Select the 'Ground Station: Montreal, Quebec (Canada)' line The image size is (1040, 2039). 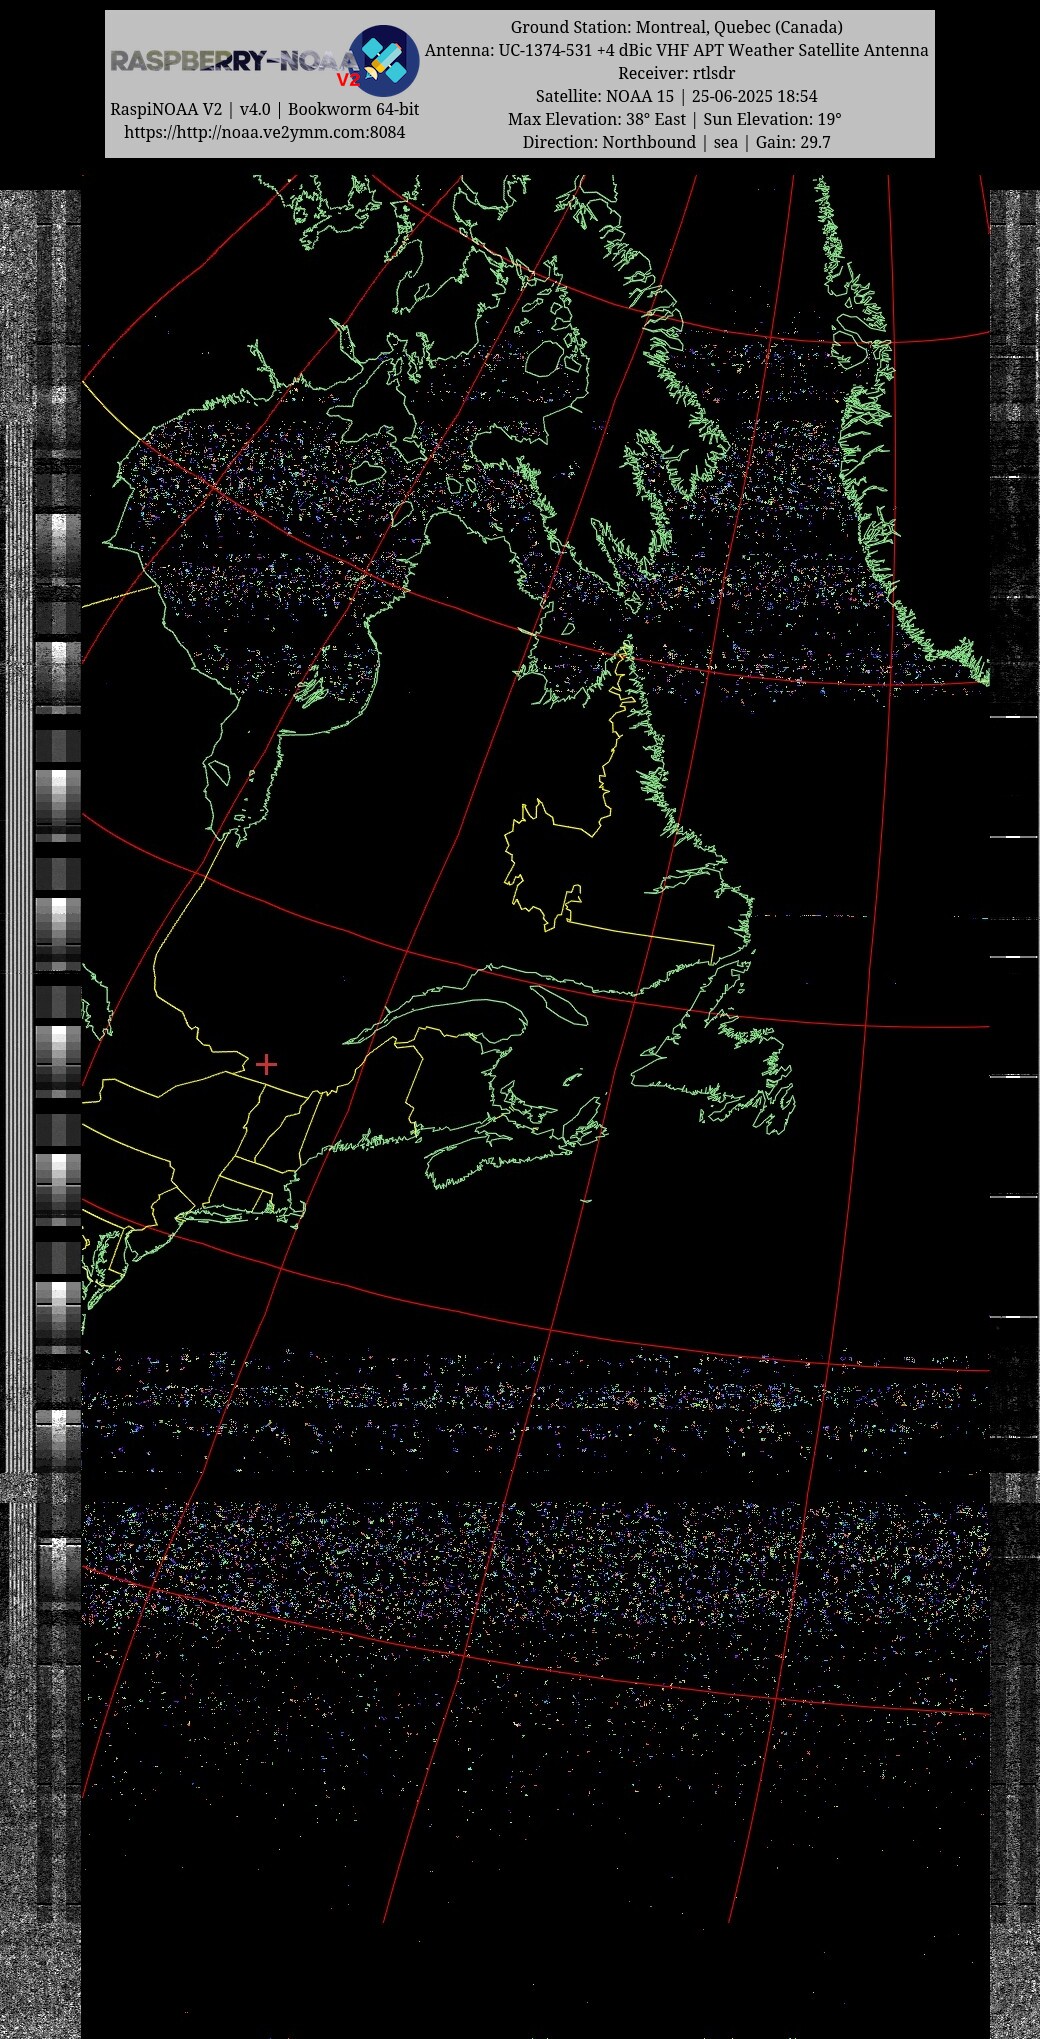coord(677,27)
